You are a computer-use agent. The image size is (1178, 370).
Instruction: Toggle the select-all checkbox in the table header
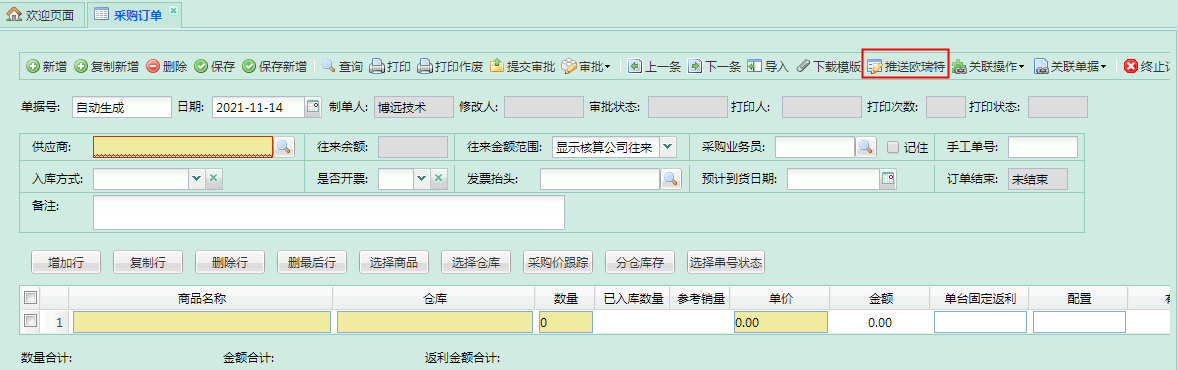click(31, 297)
